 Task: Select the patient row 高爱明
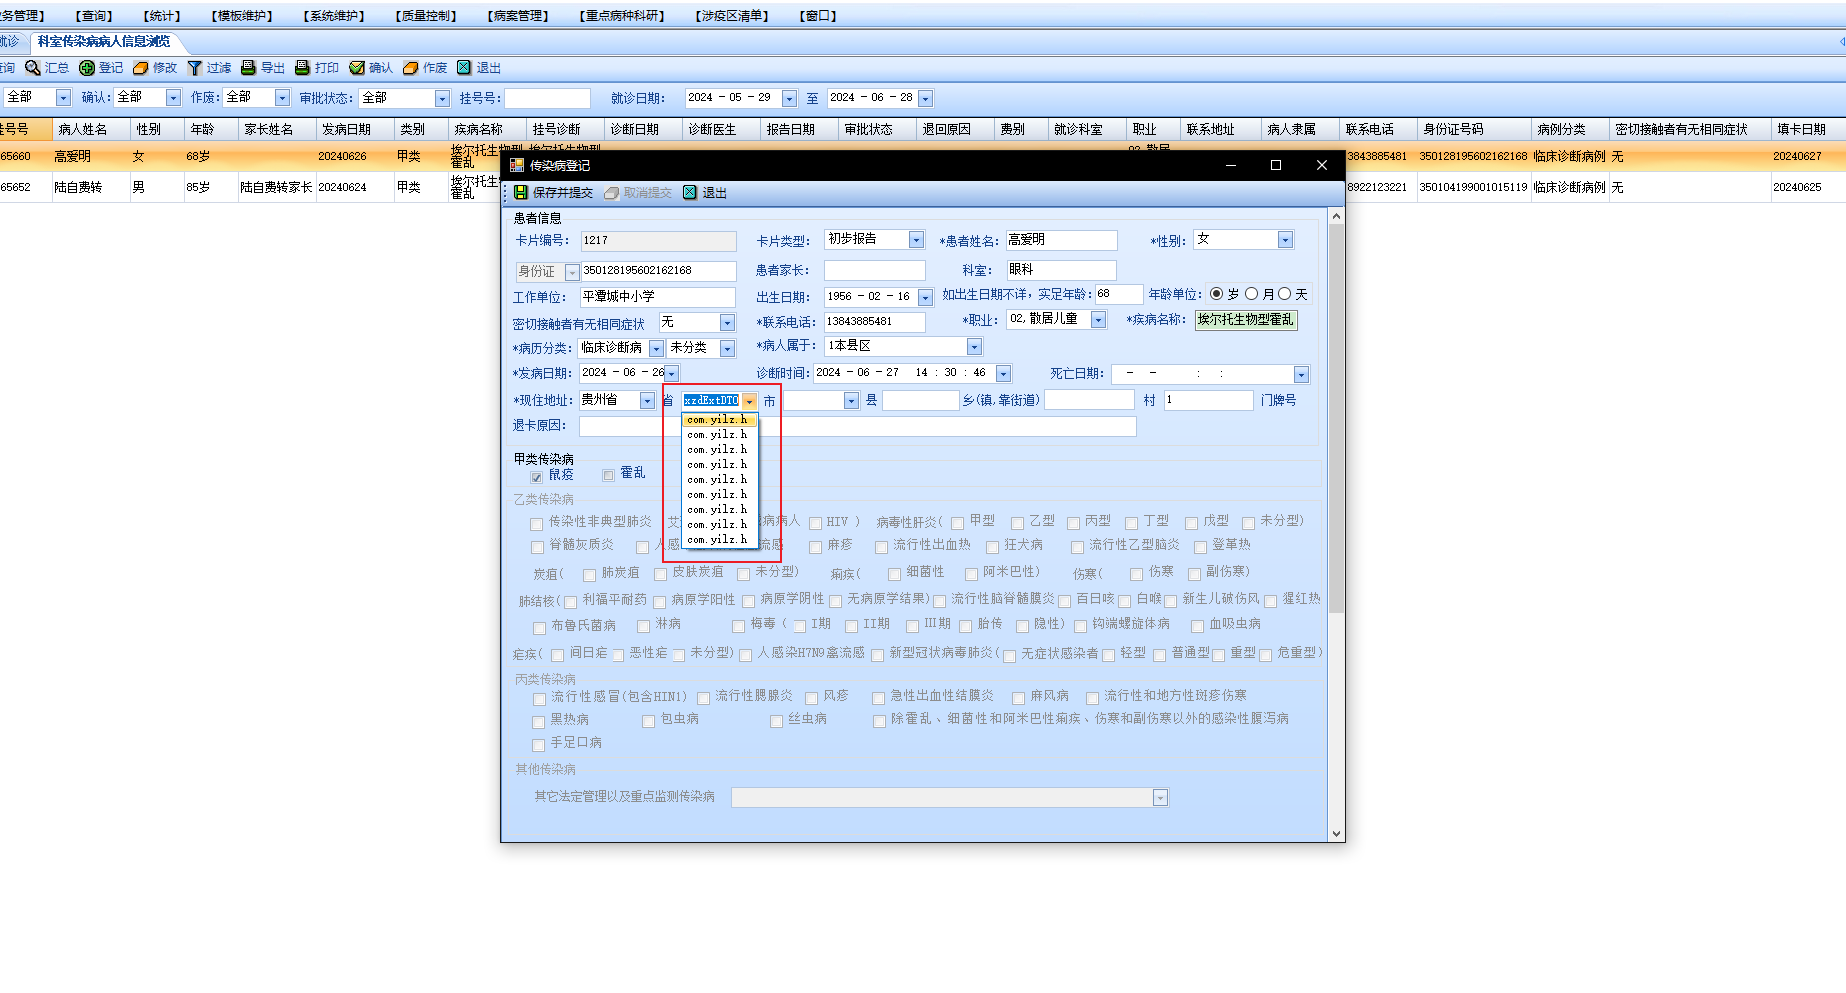click(x=923, y=156)
